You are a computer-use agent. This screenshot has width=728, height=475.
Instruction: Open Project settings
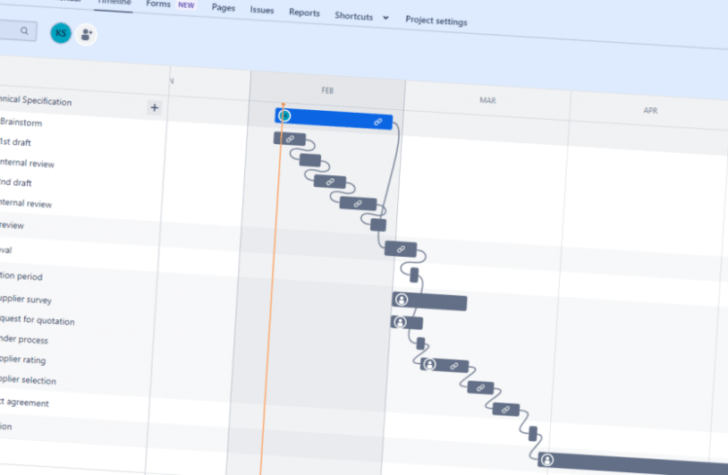tap(435, 20)
